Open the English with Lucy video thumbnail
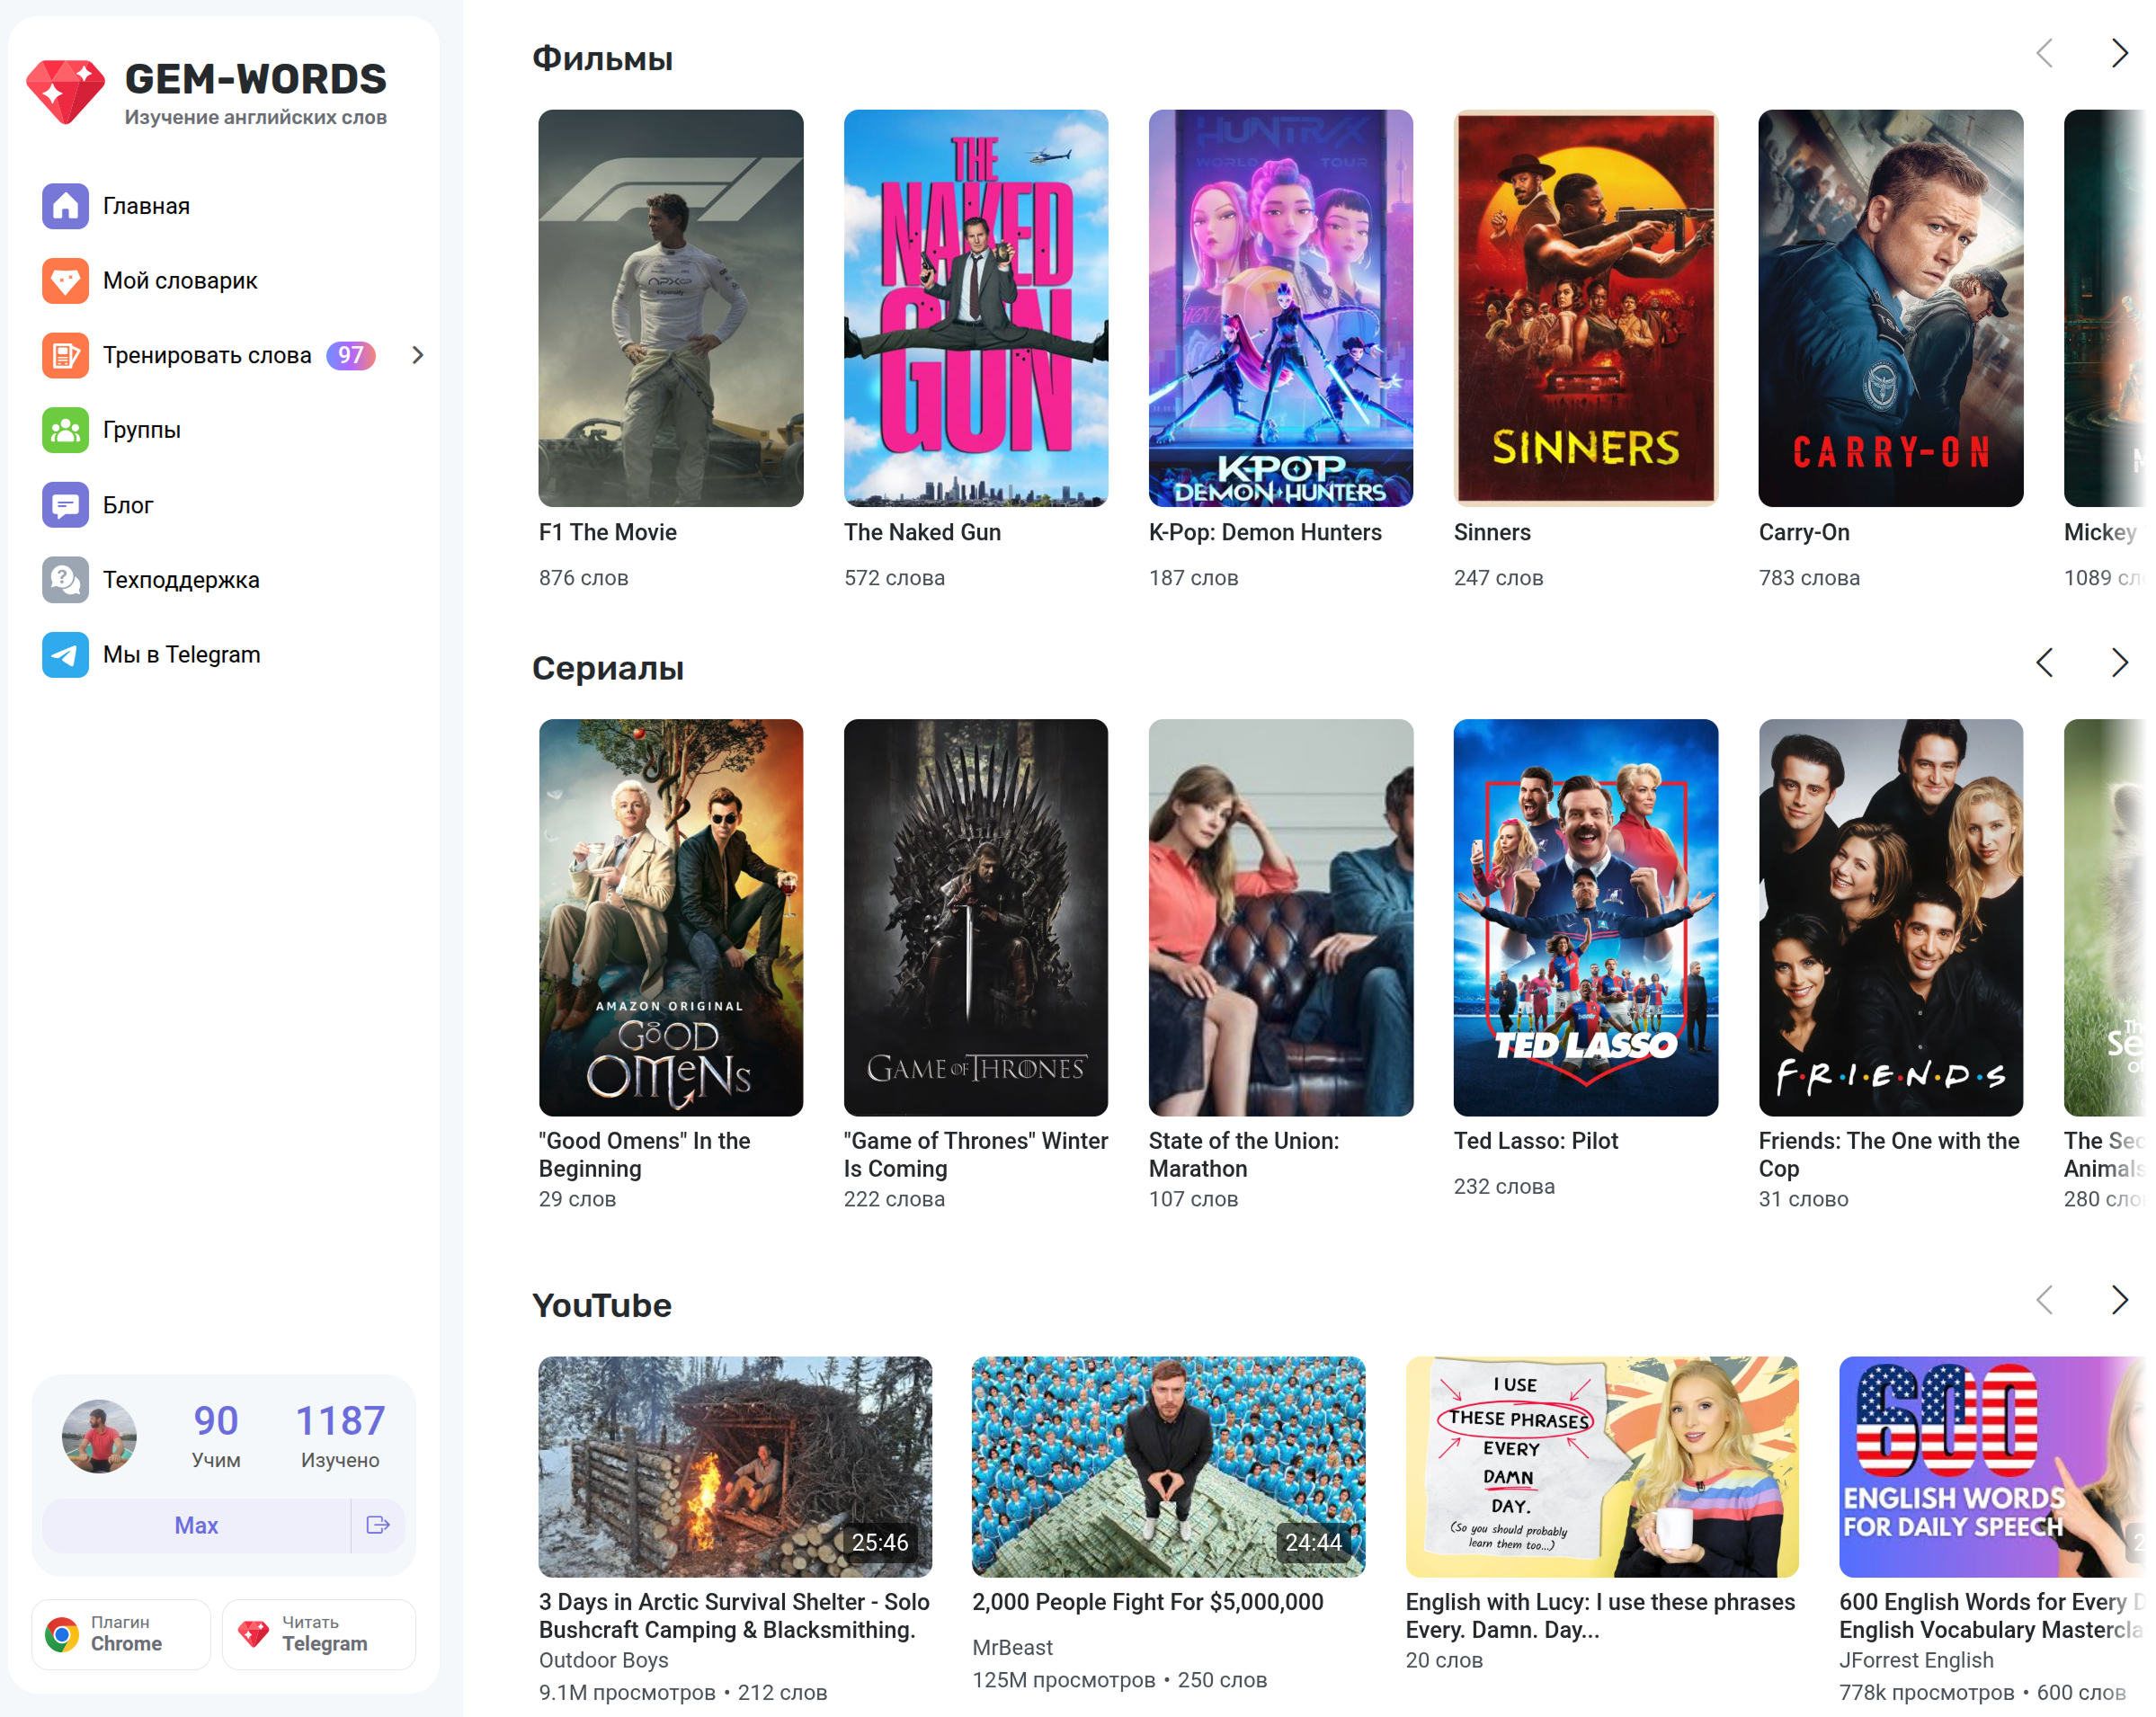This screenshot has height=1717, width=2156. [x=1602, y=1467]
